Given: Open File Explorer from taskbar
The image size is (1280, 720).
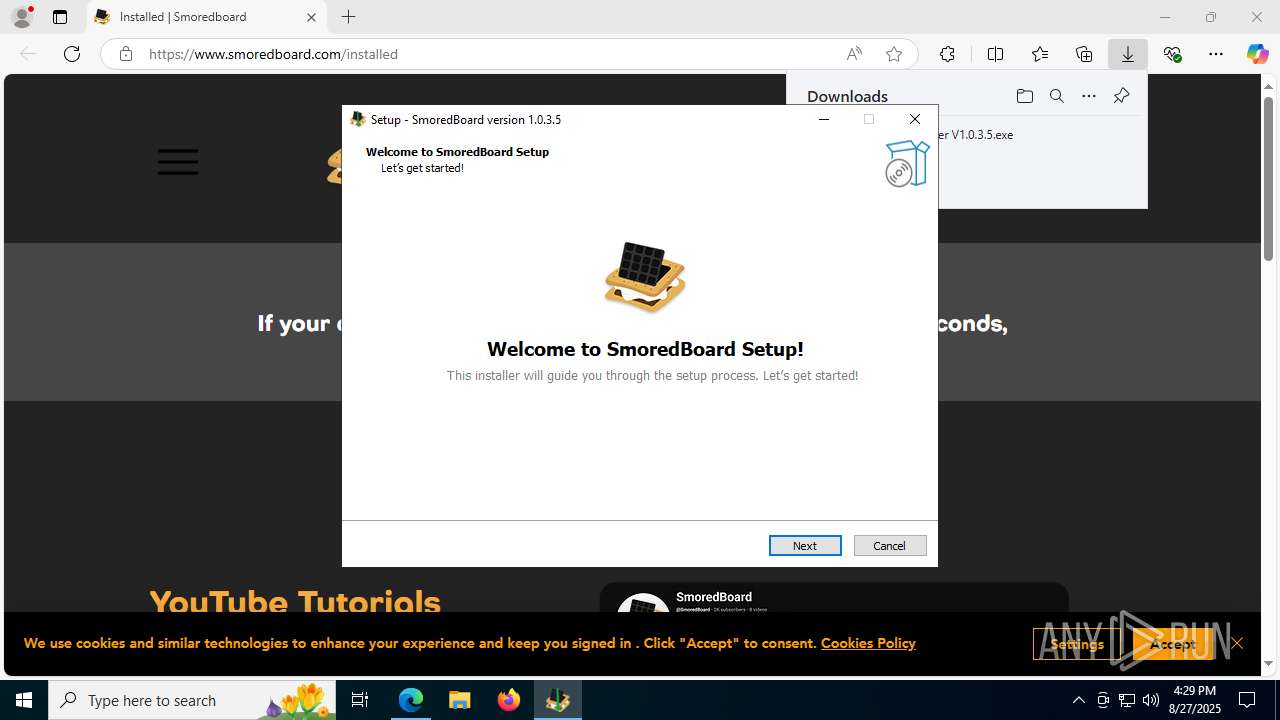Looking at the screenshot, I should (x=460, y=700).
